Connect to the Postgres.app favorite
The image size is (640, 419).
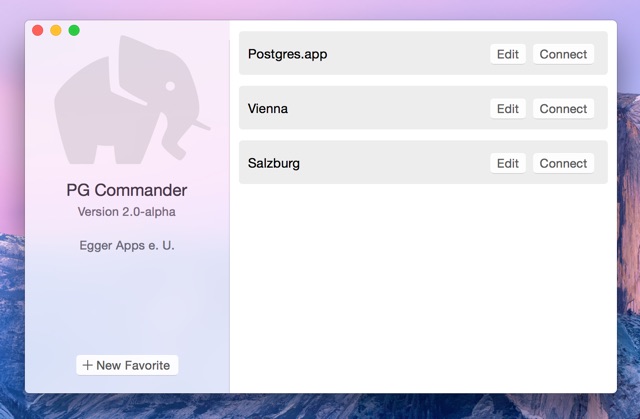pyautogui.click(x=563, y=54)
